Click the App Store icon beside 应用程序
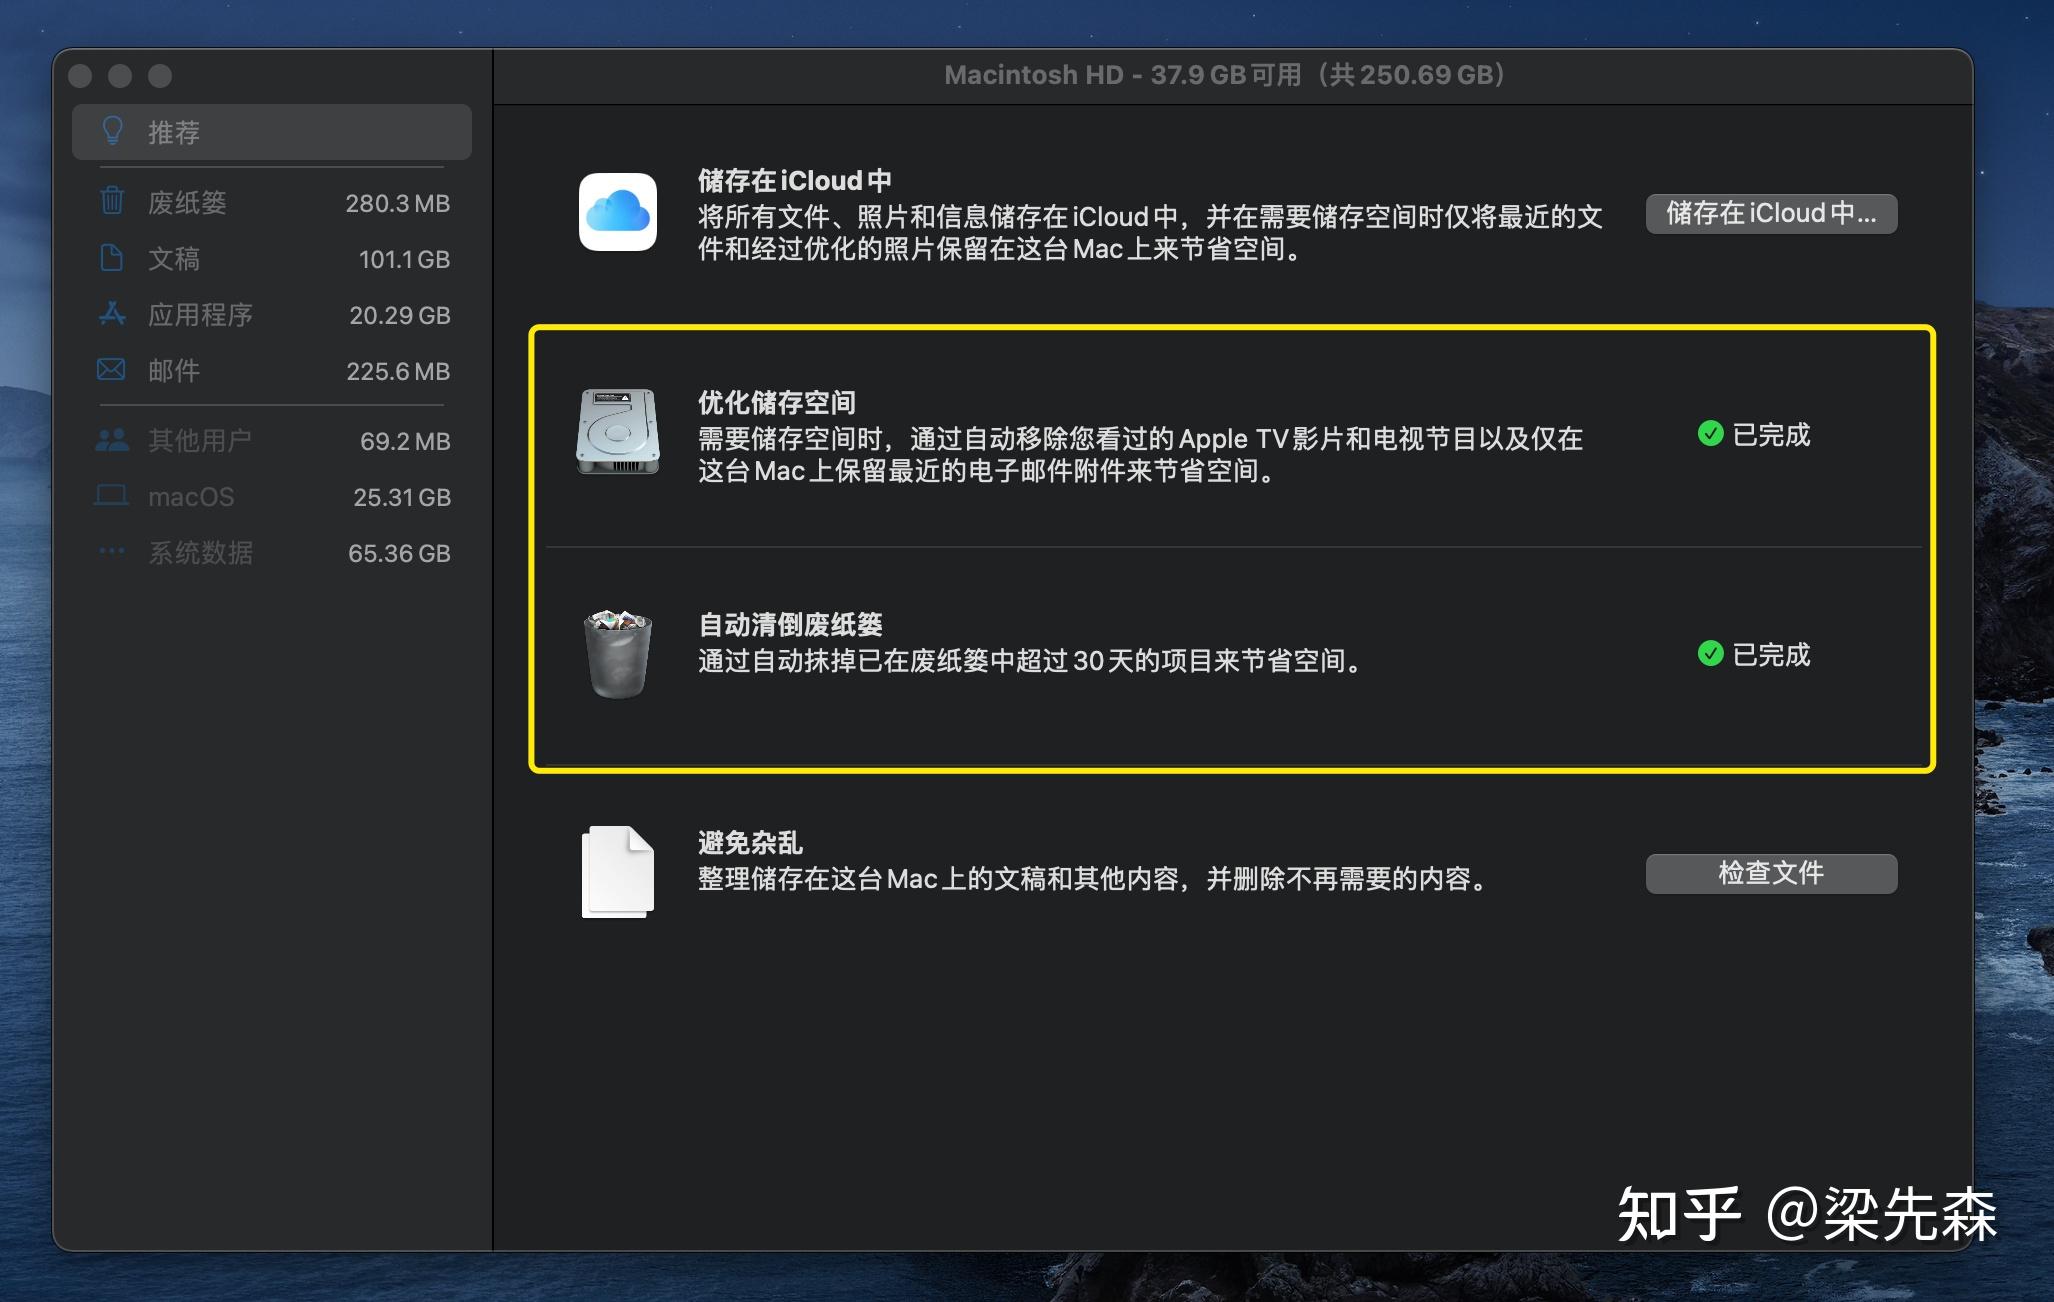This screenshot has height=1302, width=2054. tap(112, 314)
